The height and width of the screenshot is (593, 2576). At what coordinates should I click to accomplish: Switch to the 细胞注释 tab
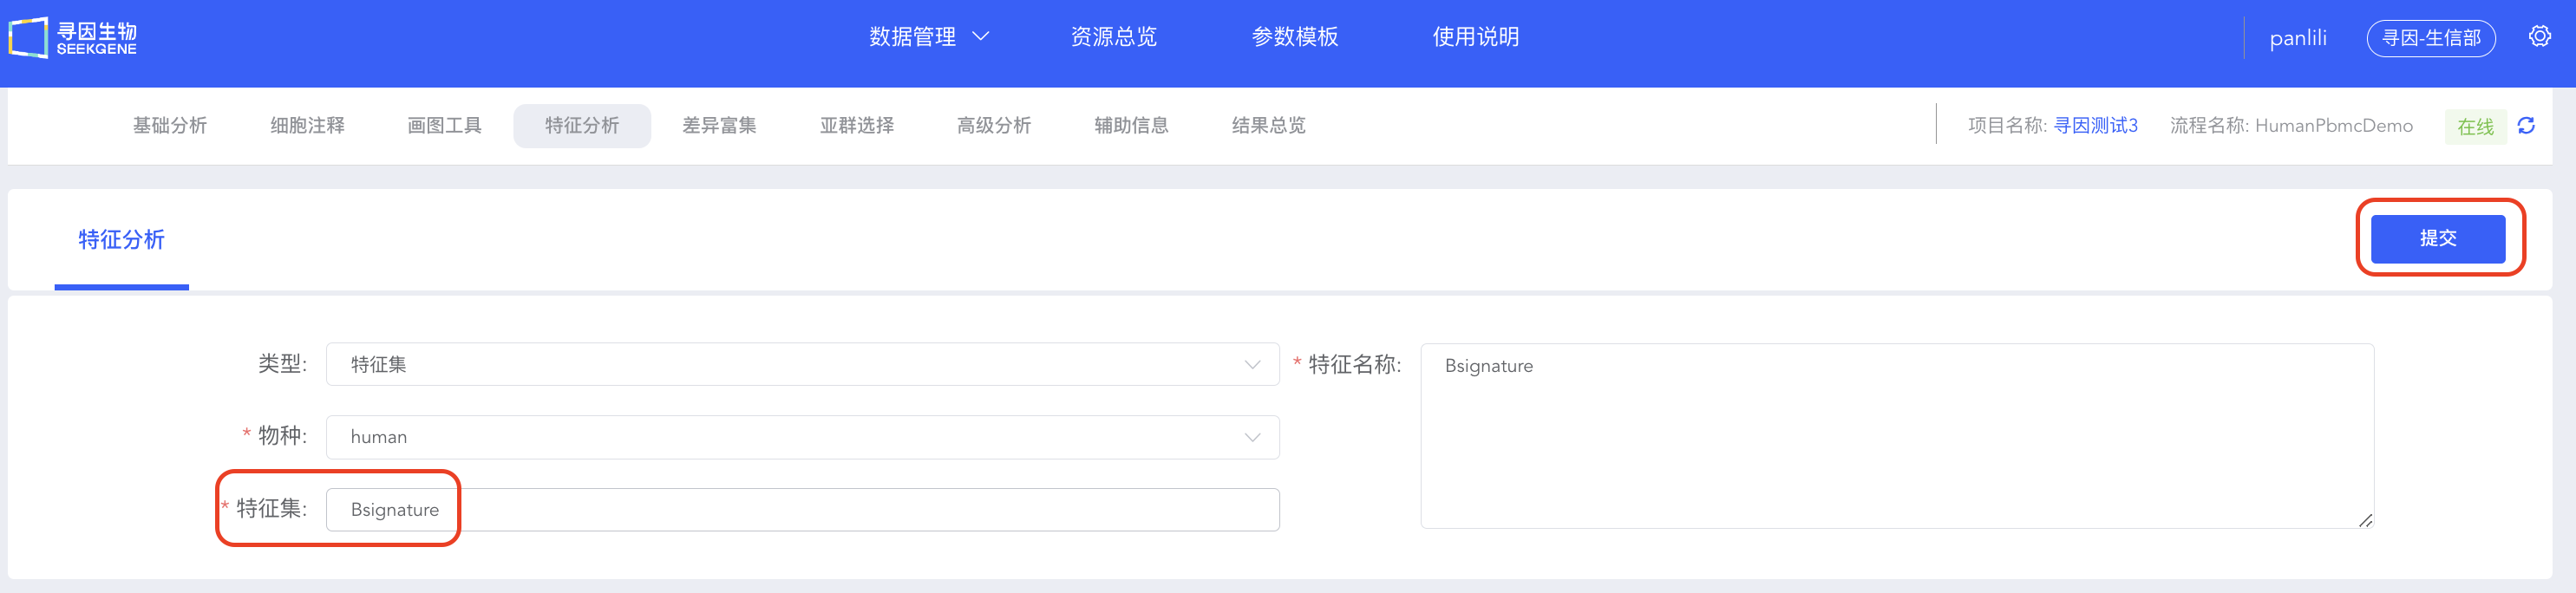(x=307, y=126)
